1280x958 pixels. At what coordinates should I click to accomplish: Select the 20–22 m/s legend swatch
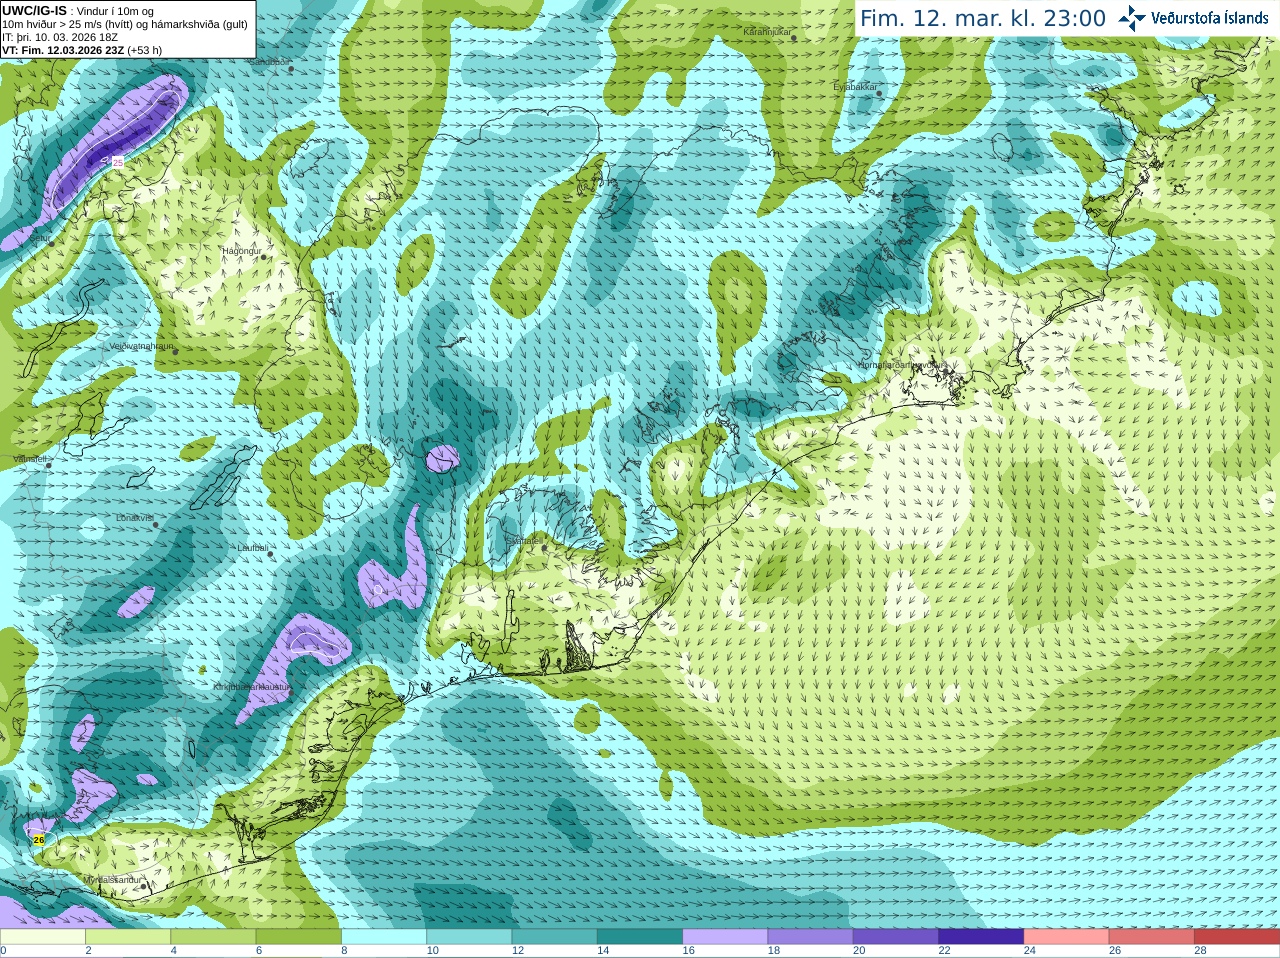(x=896, y=937)
